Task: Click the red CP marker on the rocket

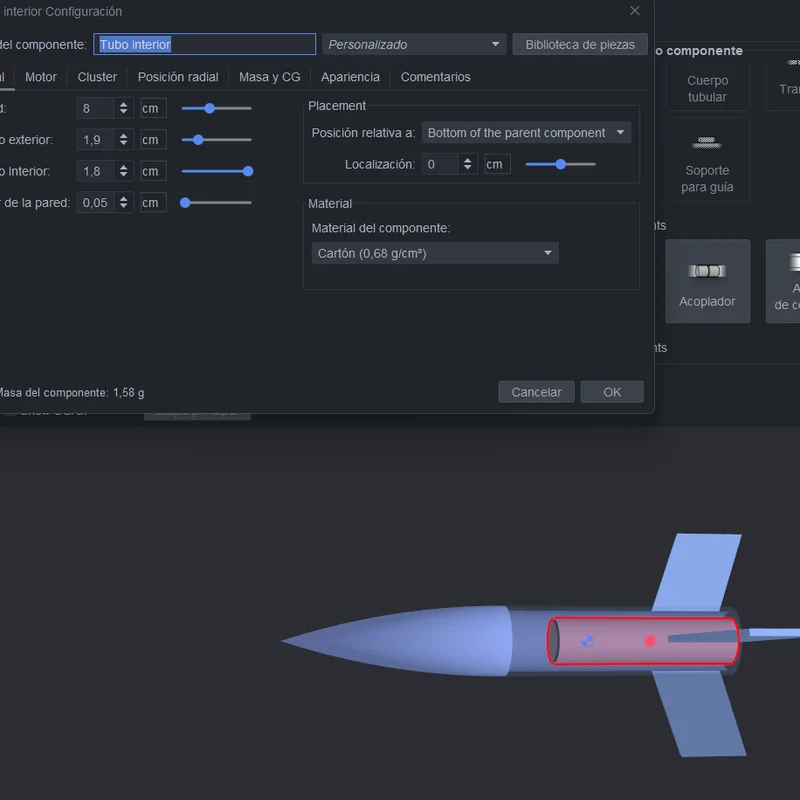Action: (x=649, y=641)
